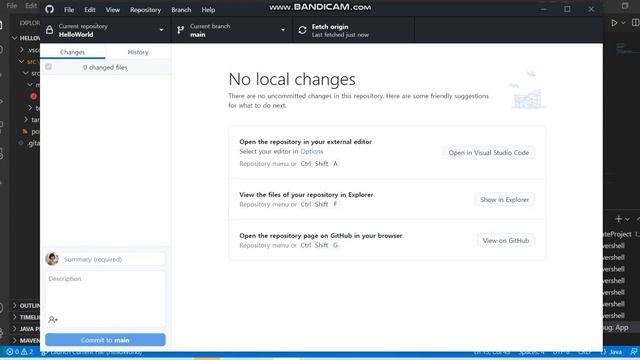The height and width of the screenshot is (360, 640).
Task: Open the Edit menu in GitHub Desktop
Action: point(90,10)
